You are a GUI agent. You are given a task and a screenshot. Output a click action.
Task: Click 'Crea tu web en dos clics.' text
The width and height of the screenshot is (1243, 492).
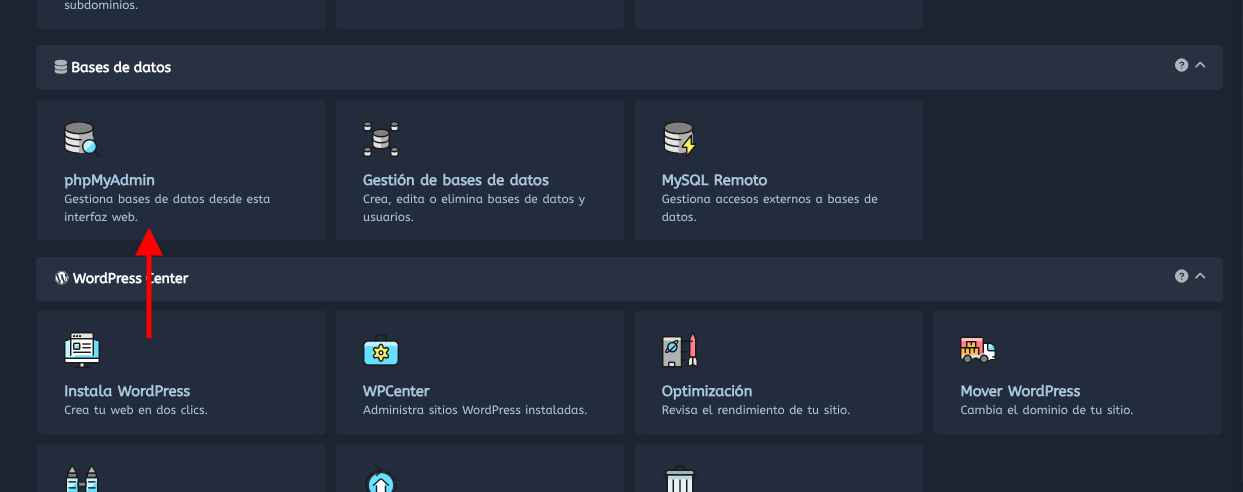(x=136, y=410)
